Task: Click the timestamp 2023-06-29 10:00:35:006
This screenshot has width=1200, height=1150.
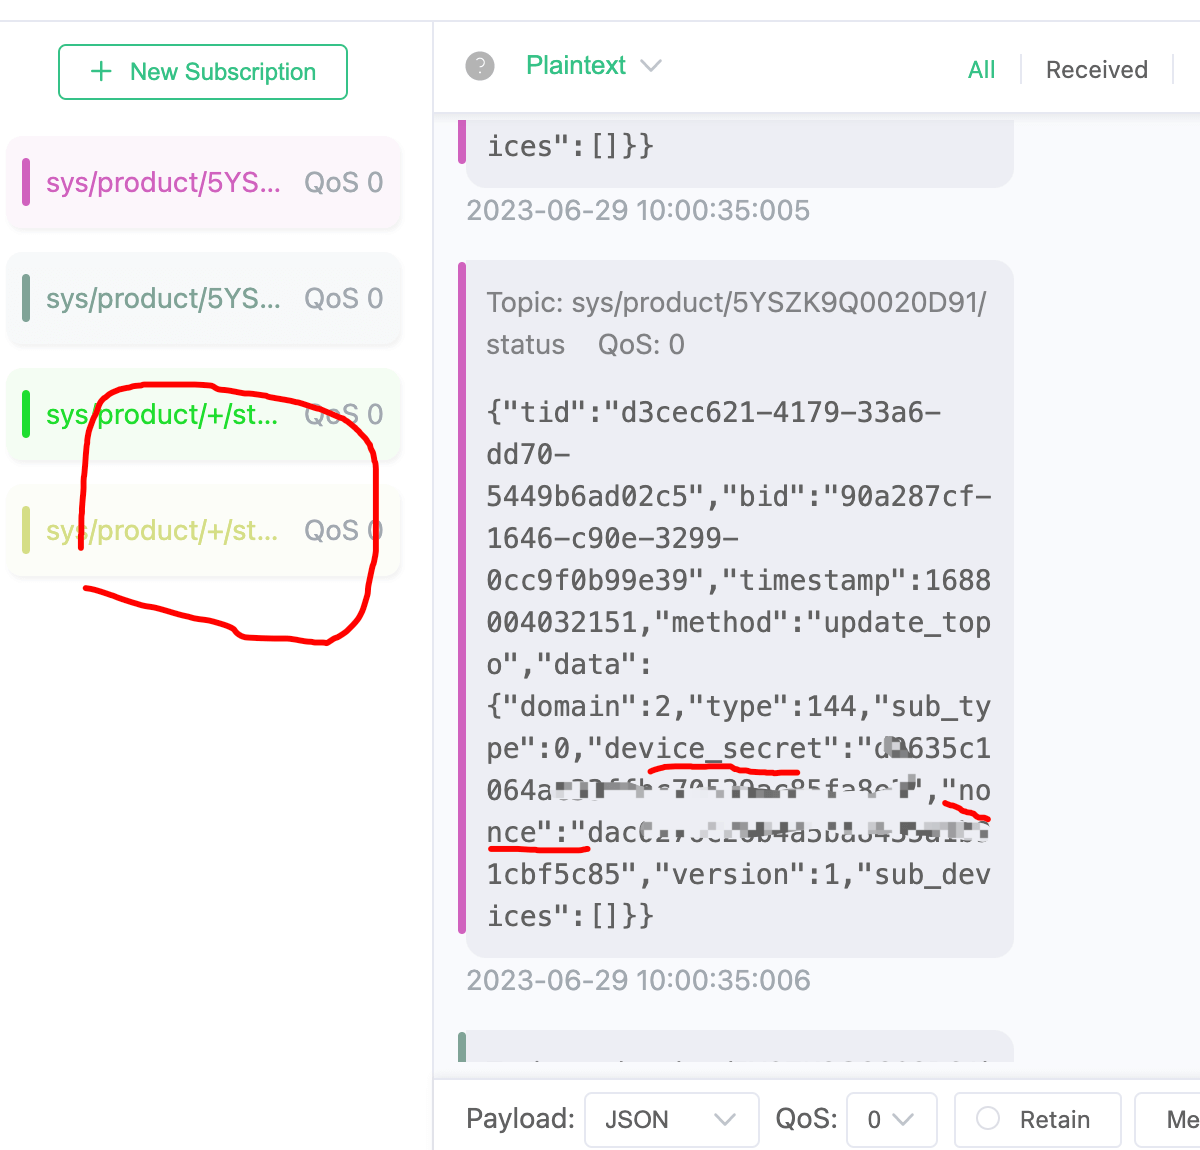Action: (638, 981)
